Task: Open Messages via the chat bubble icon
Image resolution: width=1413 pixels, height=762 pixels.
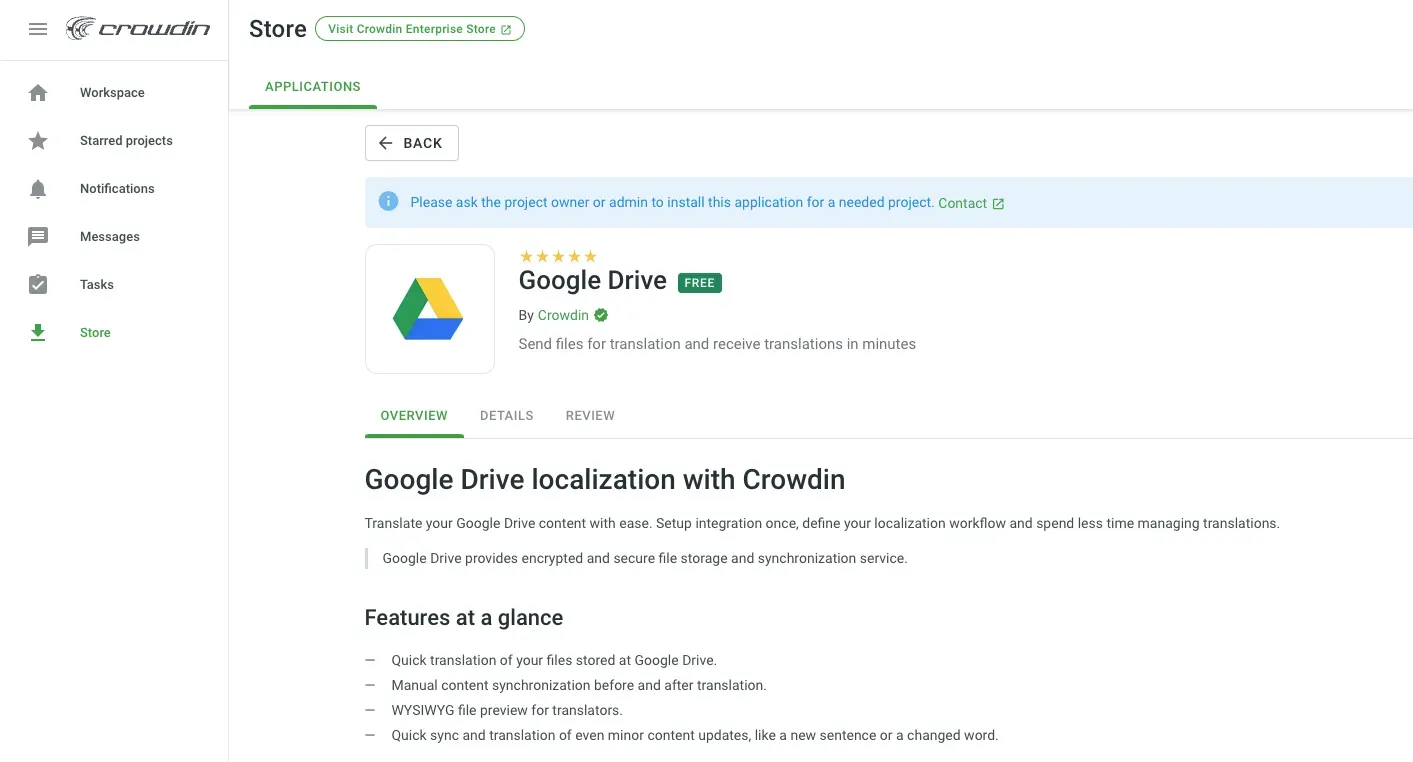Action: coord(38,236)
